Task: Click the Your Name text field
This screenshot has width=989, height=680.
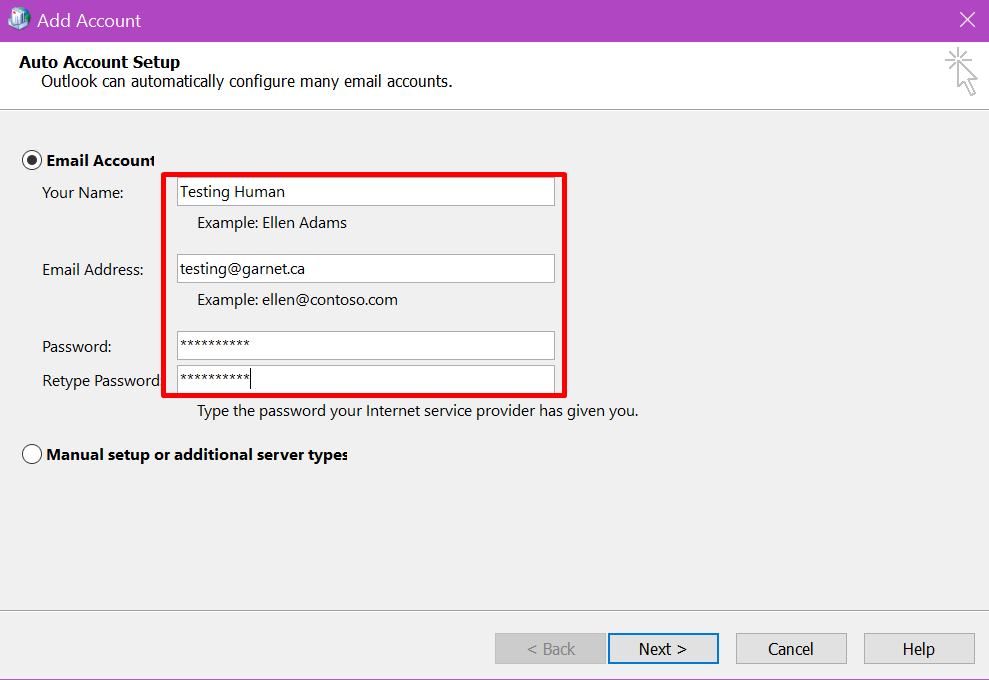Action: (365, 192)
